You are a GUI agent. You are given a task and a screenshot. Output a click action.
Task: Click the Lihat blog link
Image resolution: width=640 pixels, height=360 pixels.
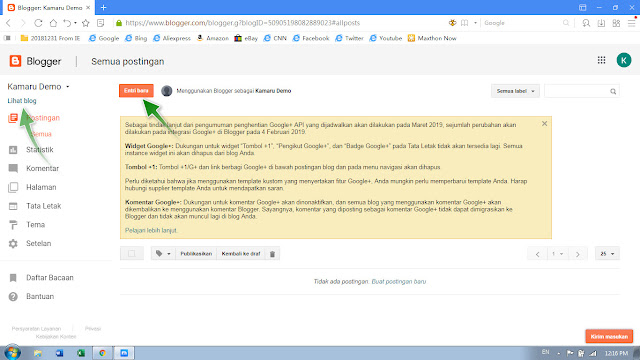22,101
